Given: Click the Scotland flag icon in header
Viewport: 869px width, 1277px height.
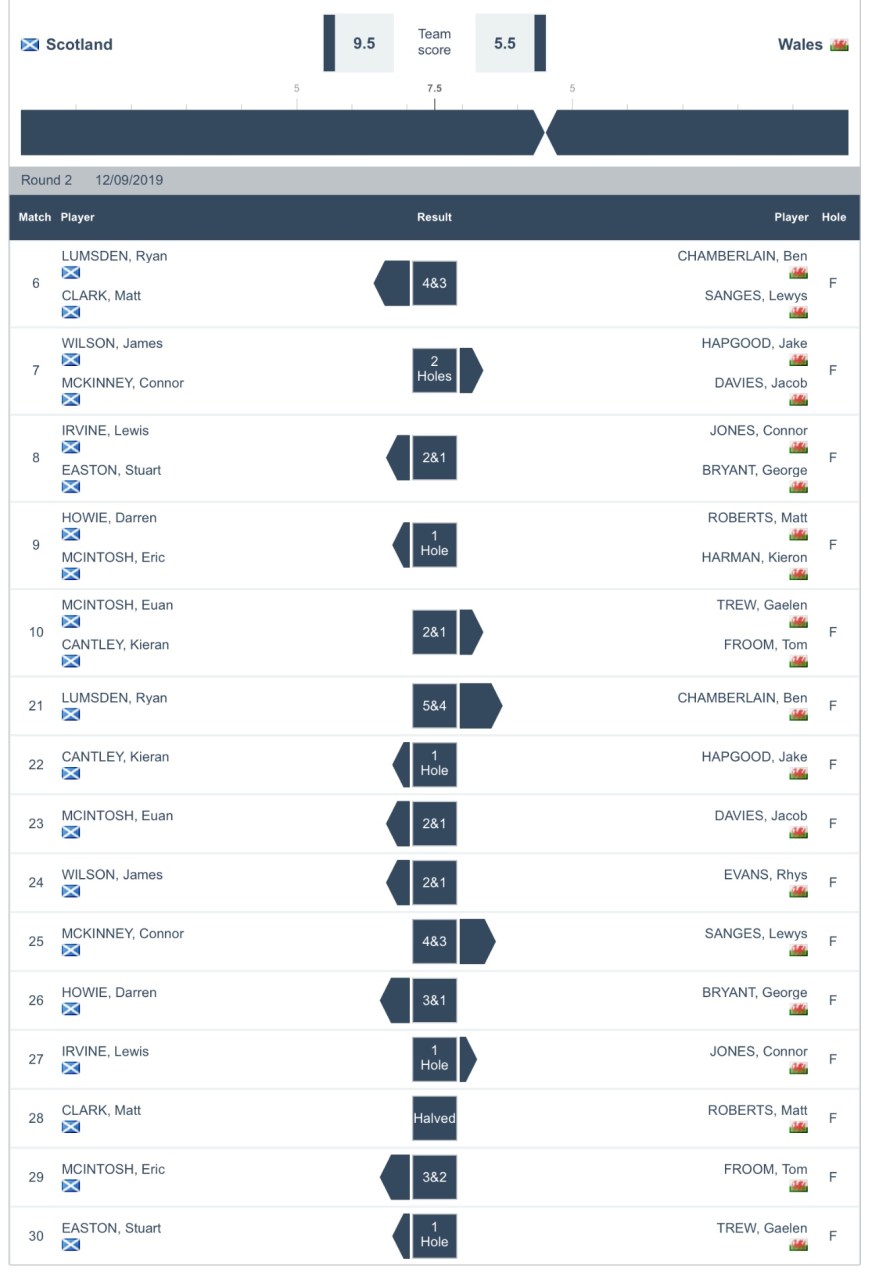Looking at the screenshot, I should point(30,44).
